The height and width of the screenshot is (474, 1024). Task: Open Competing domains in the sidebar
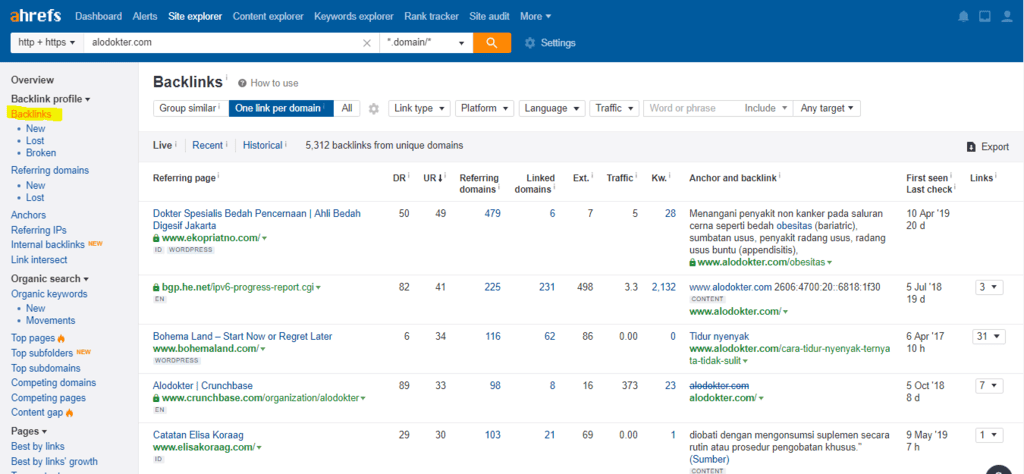pos(54,383)
